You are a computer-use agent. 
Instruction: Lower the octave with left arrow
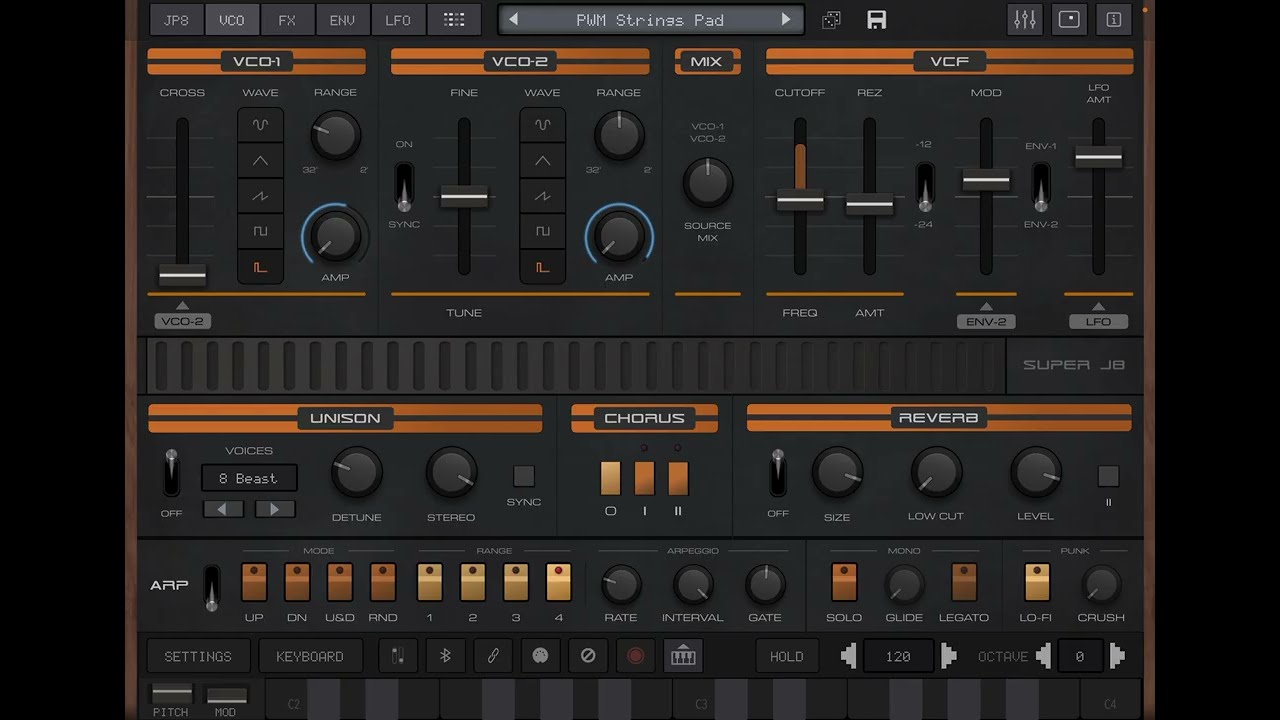point(1044,656)
